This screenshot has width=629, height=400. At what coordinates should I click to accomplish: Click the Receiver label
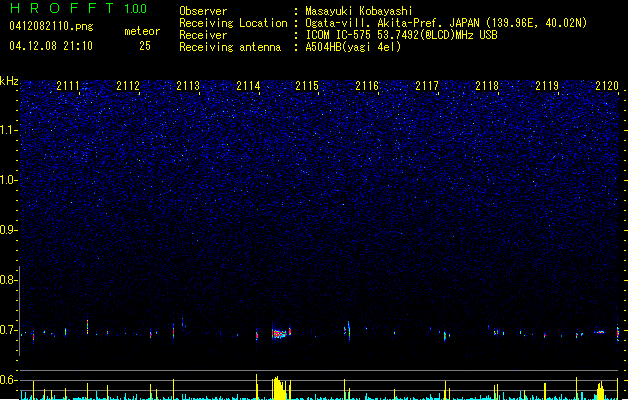203,35
